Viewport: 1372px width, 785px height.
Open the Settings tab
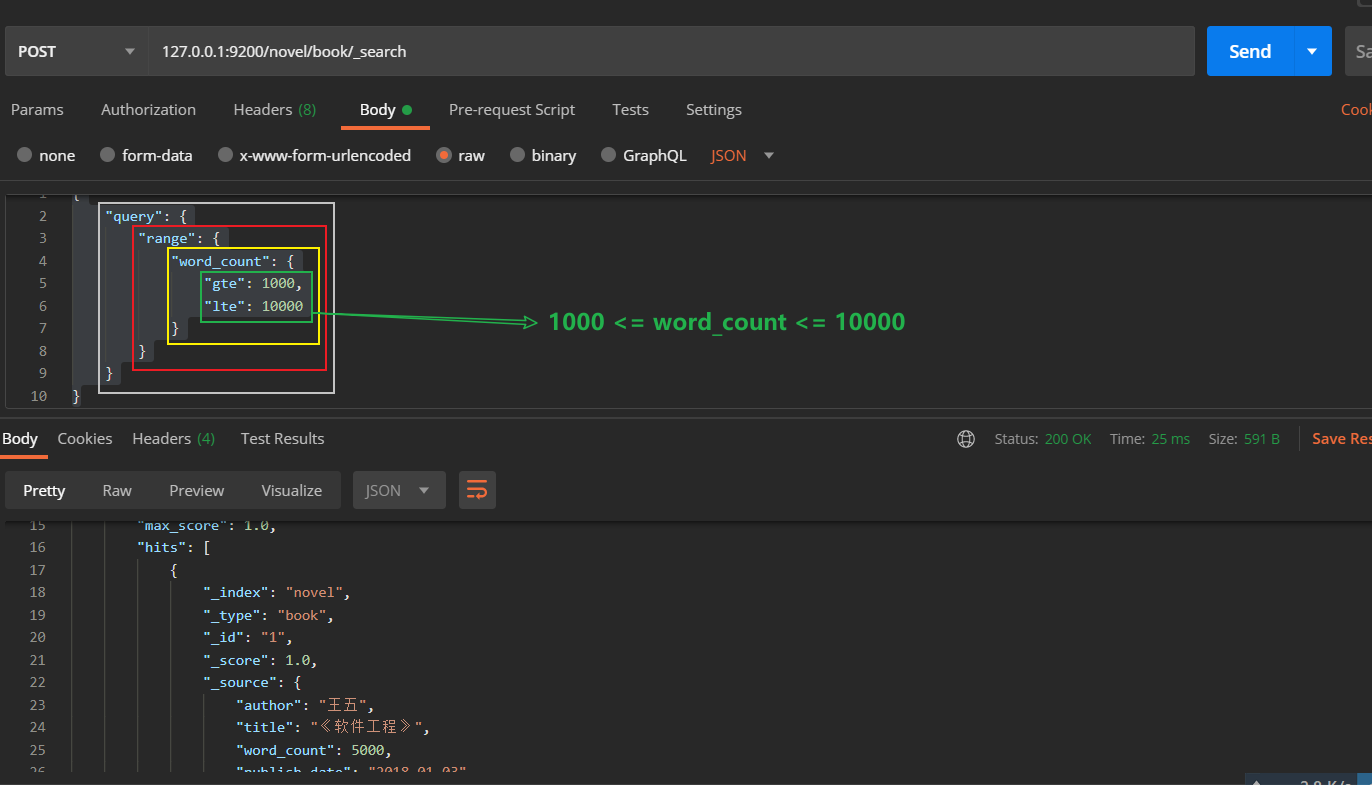[x=714, y=110]
